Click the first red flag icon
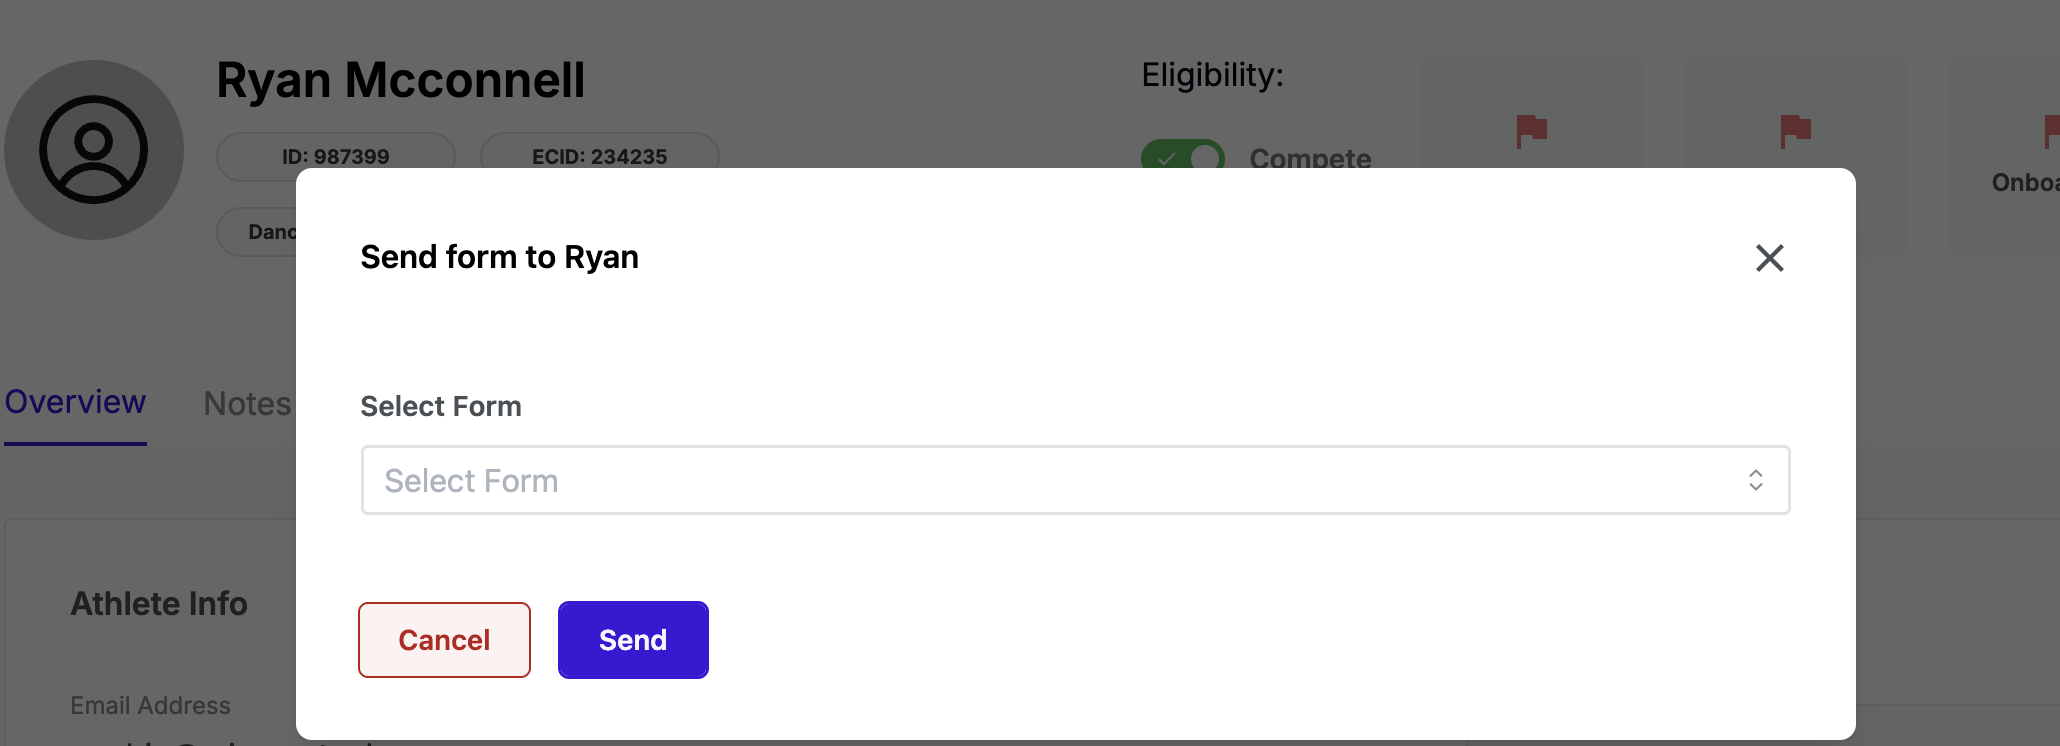 [x=1531, y=130]
